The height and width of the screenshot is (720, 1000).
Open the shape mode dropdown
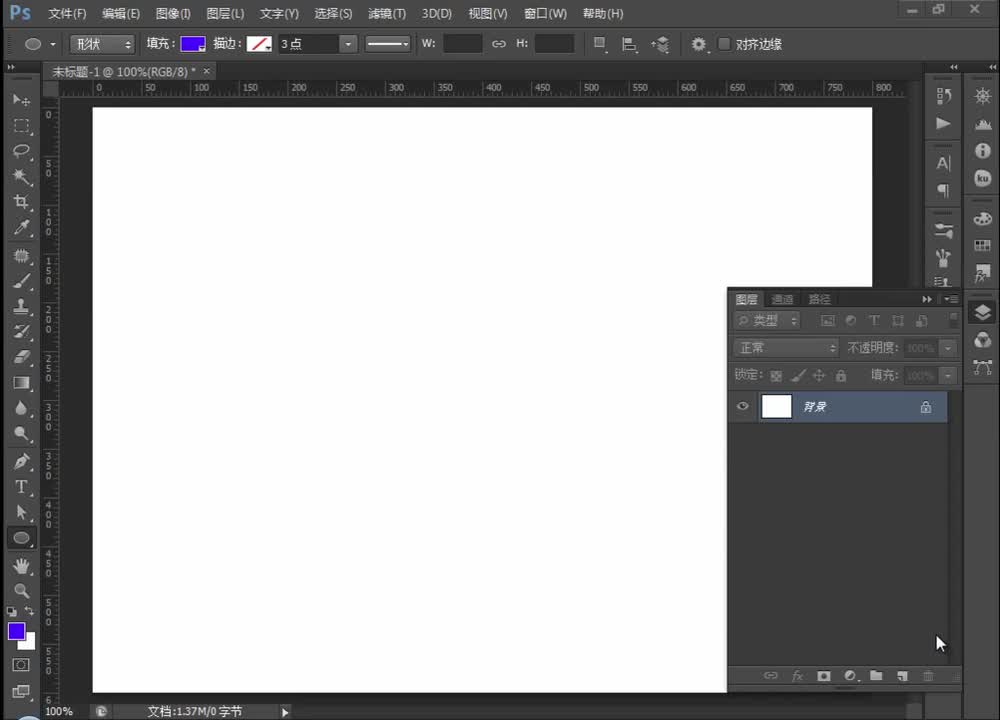tap(102, 44)
